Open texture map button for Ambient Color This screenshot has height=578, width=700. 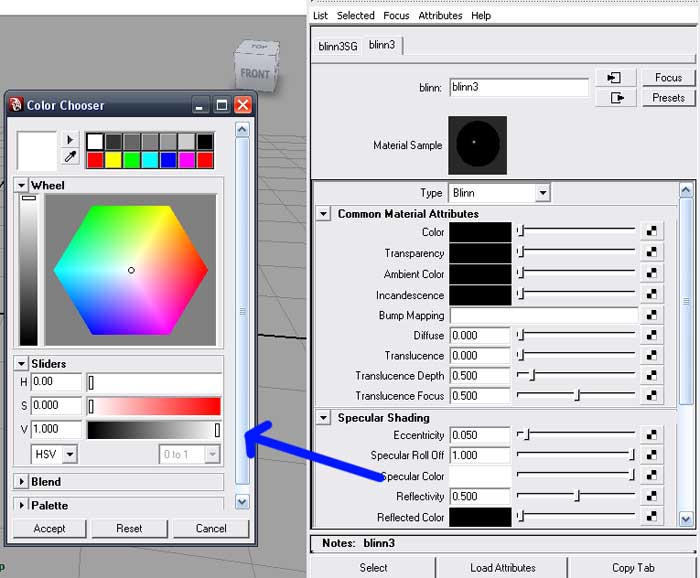coord(651,273)
